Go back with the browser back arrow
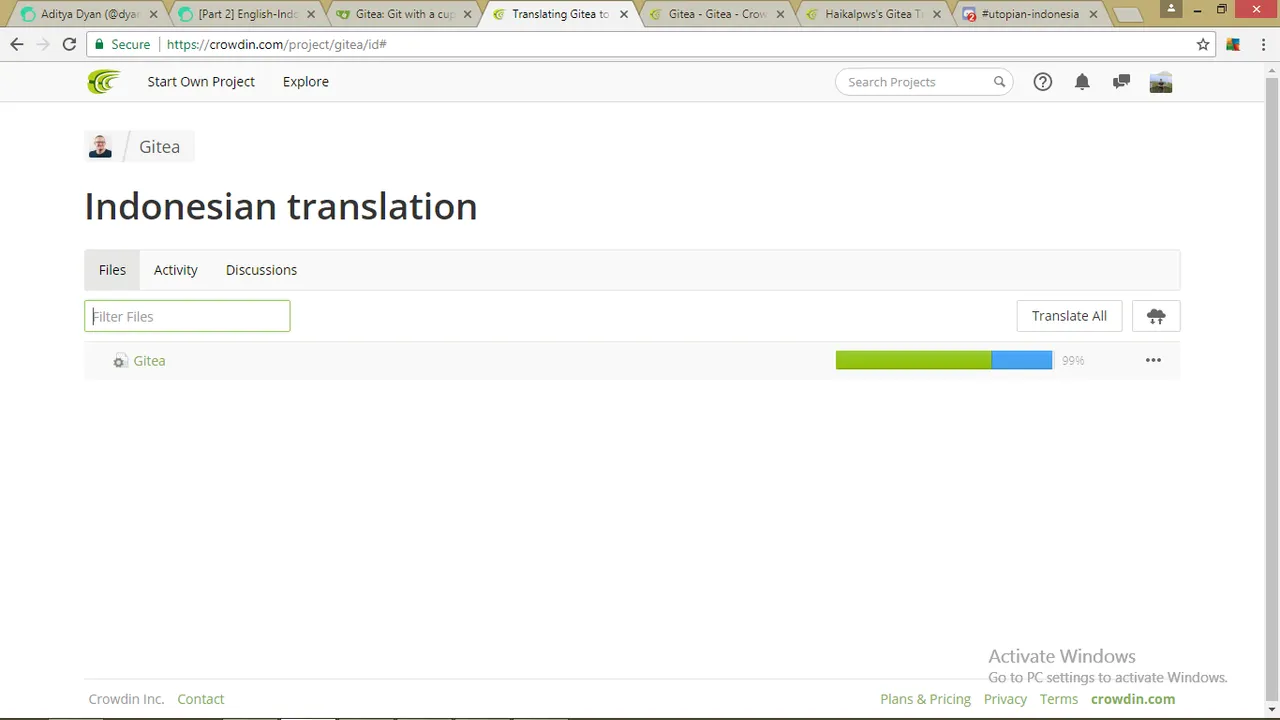The width and height of the screenshot is (1280, 720). [17, 44]
